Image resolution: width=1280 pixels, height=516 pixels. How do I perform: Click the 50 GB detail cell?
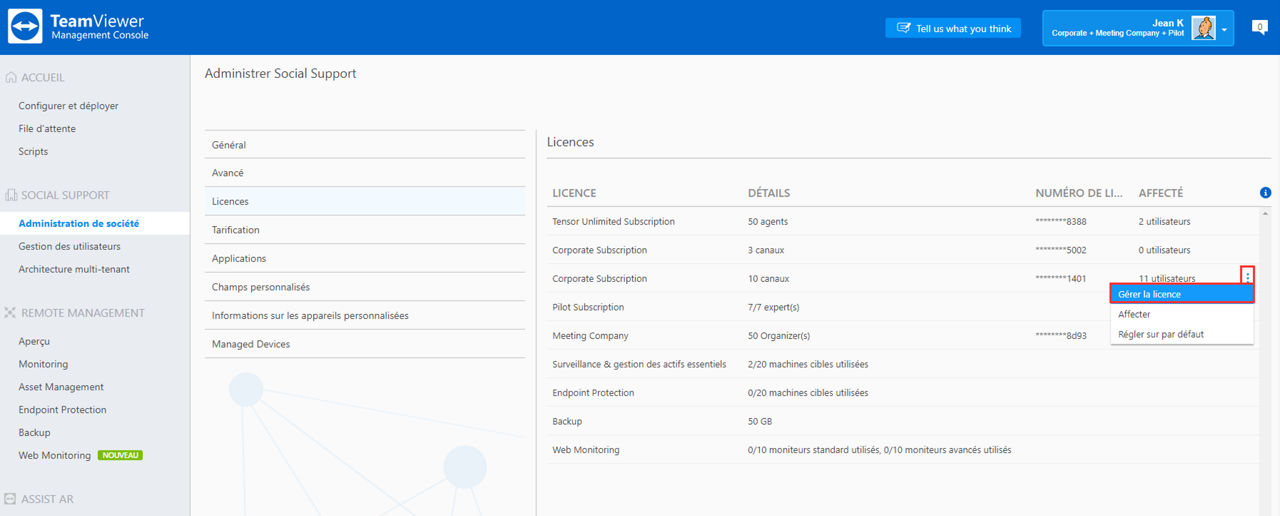(x=762, y=422)
